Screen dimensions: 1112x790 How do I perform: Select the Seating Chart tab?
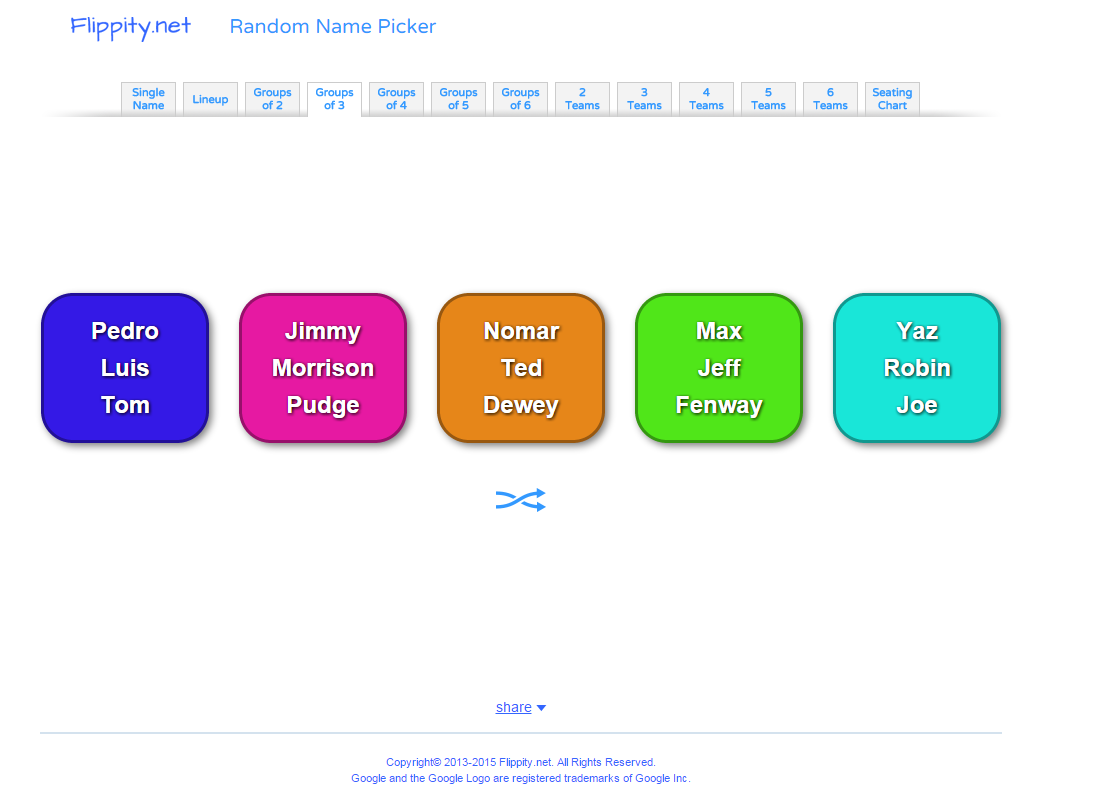[891, 98]
